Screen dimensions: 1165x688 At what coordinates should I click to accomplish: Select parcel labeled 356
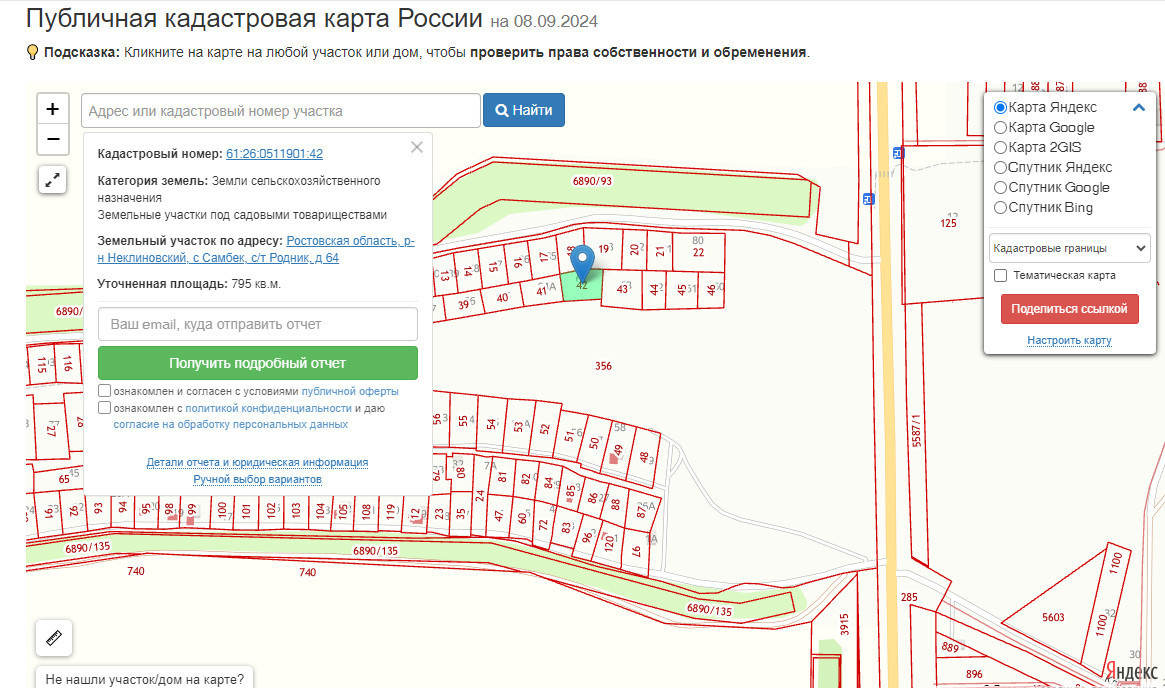click(603, 366)
